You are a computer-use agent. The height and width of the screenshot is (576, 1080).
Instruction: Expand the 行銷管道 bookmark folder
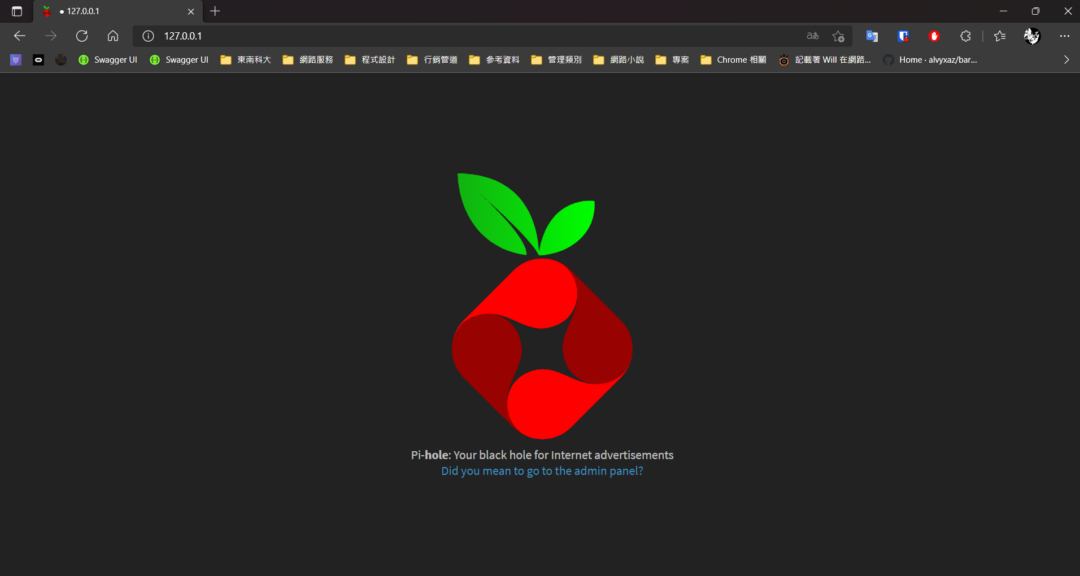click(x=432, y=60)
